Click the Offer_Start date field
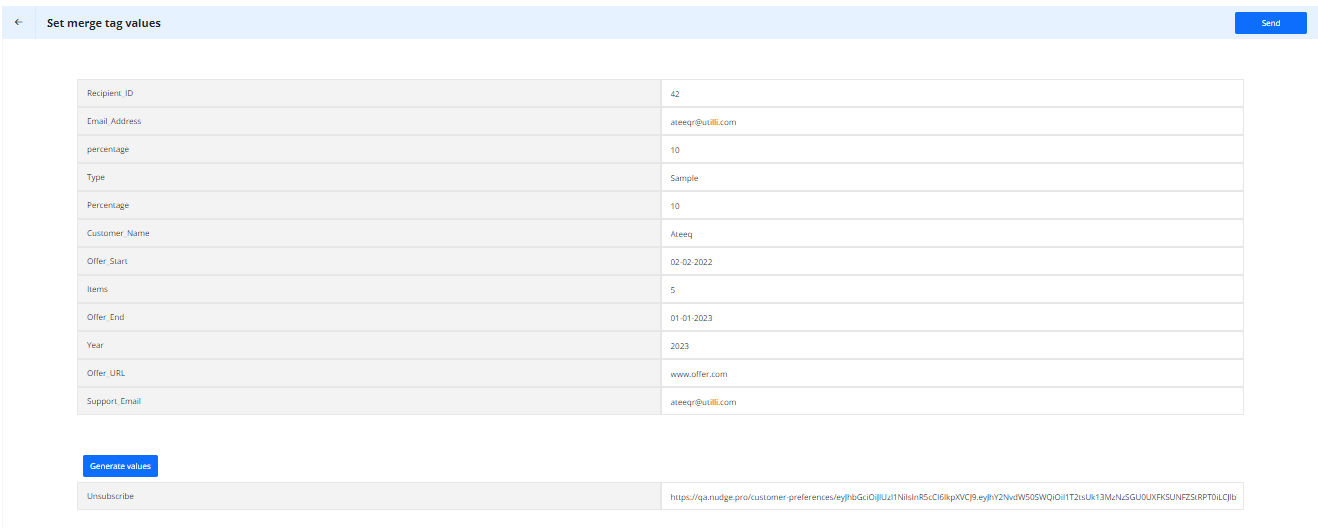The width and height of the screenshot is (1318, 528). (x=952, y=261)
